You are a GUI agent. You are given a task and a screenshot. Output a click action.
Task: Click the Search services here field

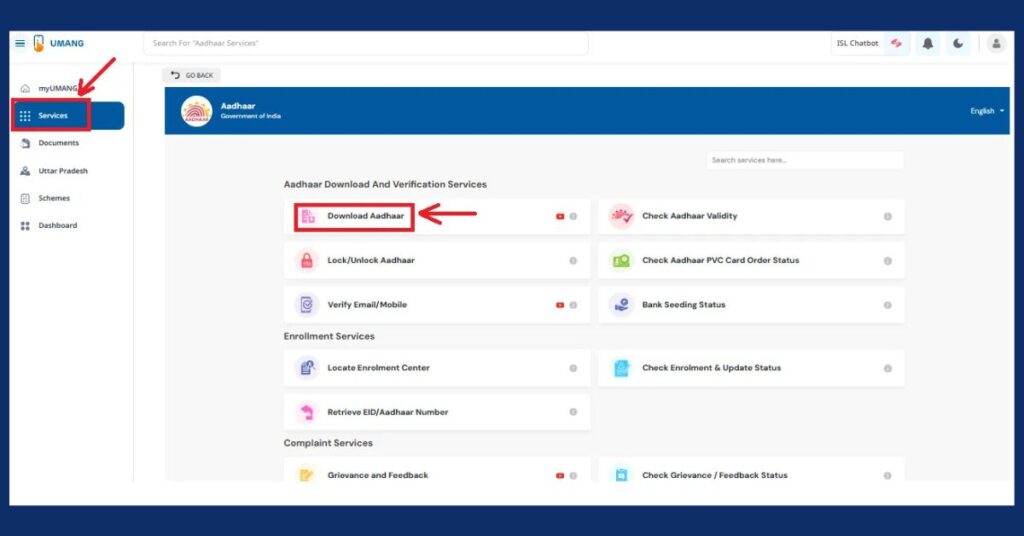(x=805, y=160)
